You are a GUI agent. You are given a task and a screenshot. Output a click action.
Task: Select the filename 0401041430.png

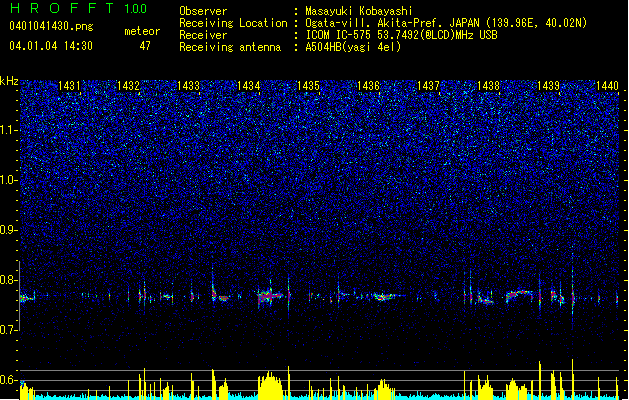tap(51, 26)
